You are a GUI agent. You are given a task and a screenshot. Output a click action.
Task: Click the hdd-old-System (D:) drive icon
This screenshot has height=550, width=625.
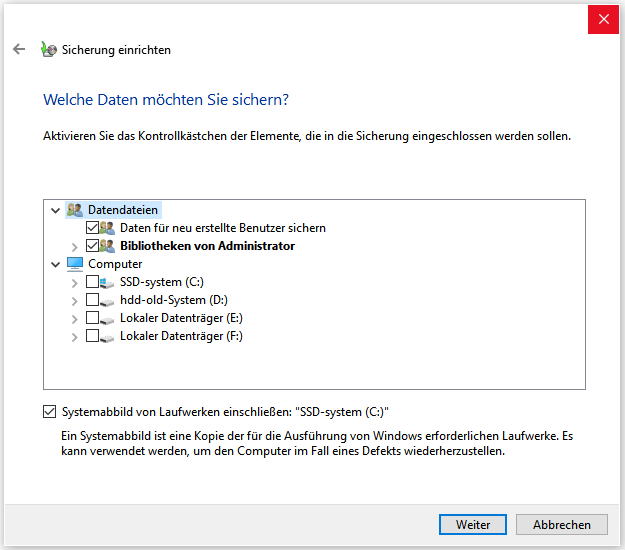tap(108, 300)
